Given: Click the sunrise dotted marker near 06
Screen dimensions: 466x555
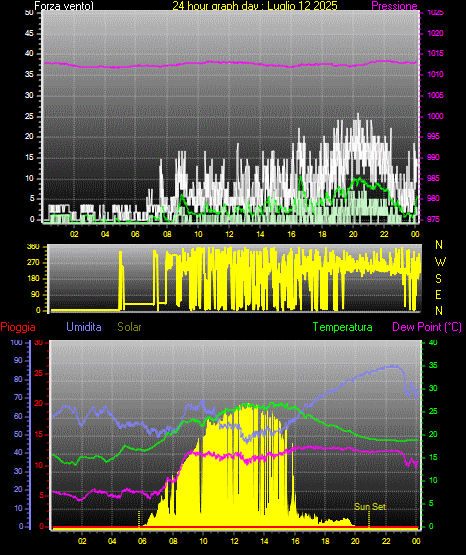Looking at the screenshot, I should [x=139, y=519].
